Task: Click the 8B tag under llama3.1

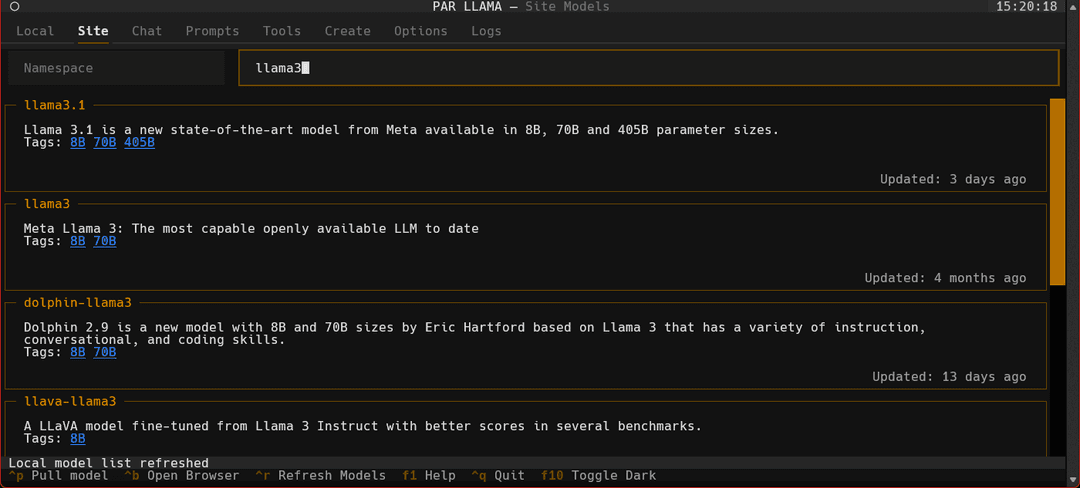Action: pyautogui.click(x=78, y=143)
